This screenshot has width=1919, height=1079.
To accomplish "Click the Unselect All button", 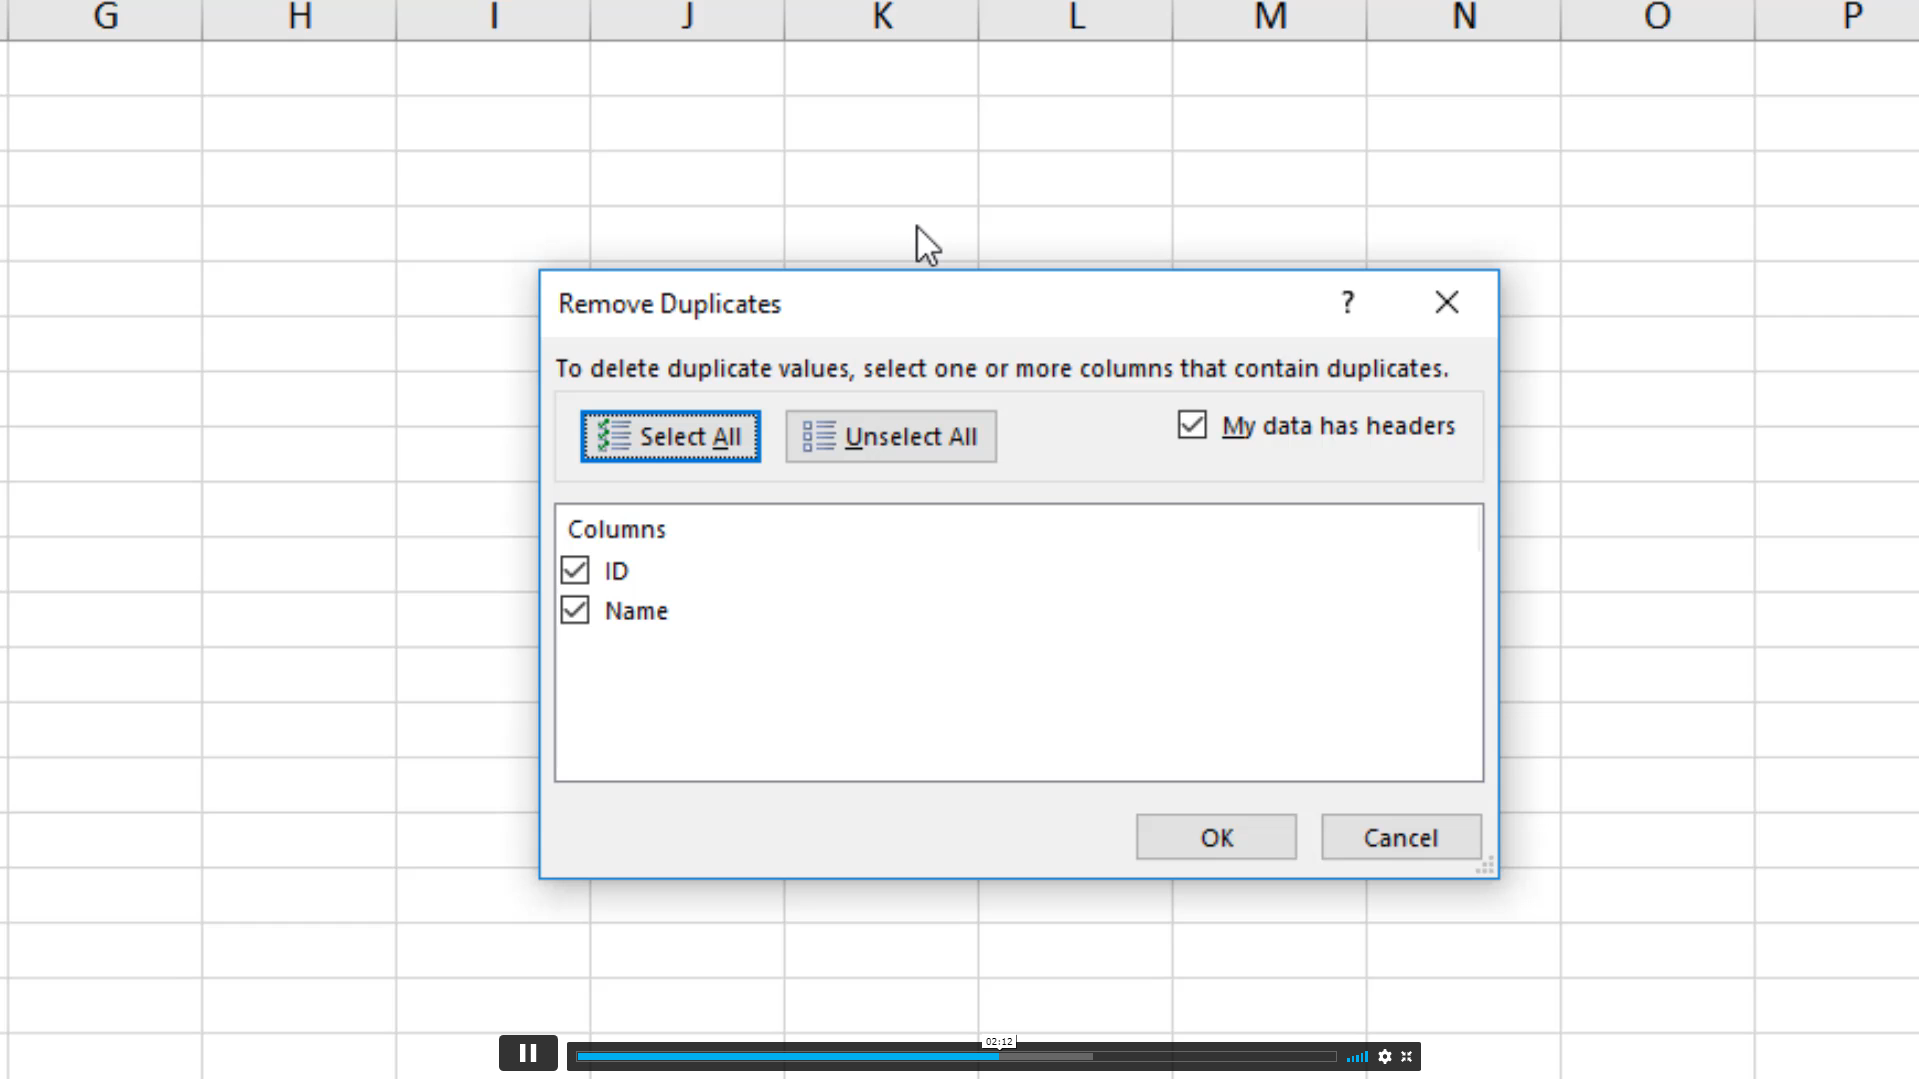I will [x=890, y=436].
